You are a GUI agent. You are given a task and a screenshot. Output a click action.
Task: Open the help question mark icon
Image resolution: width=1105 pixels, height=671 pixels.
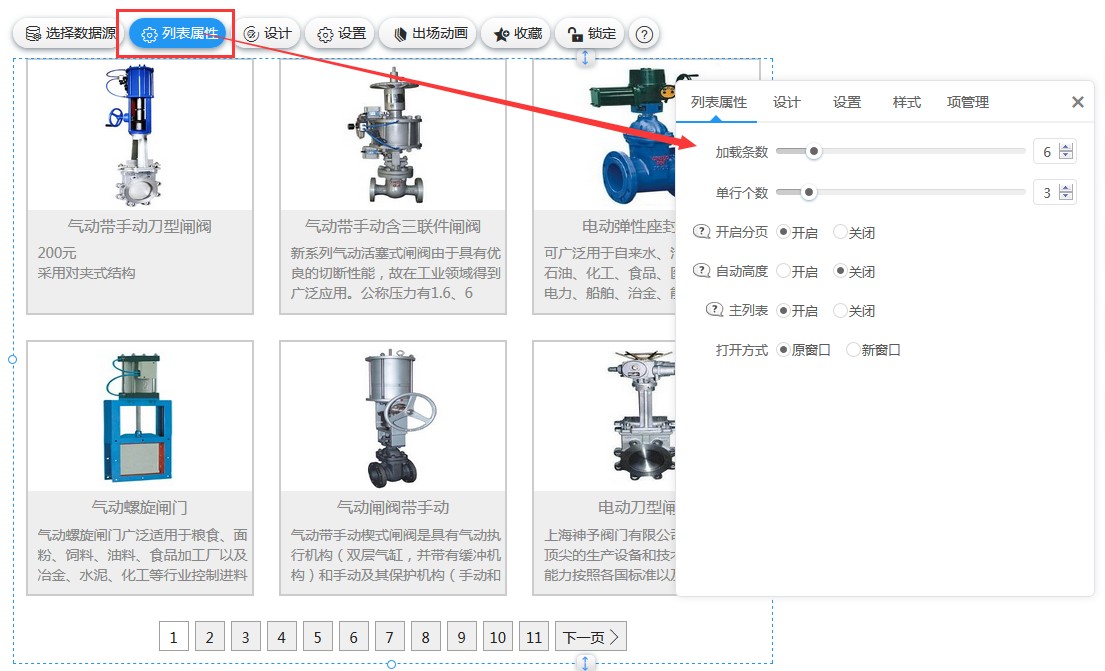pos(644,34)
